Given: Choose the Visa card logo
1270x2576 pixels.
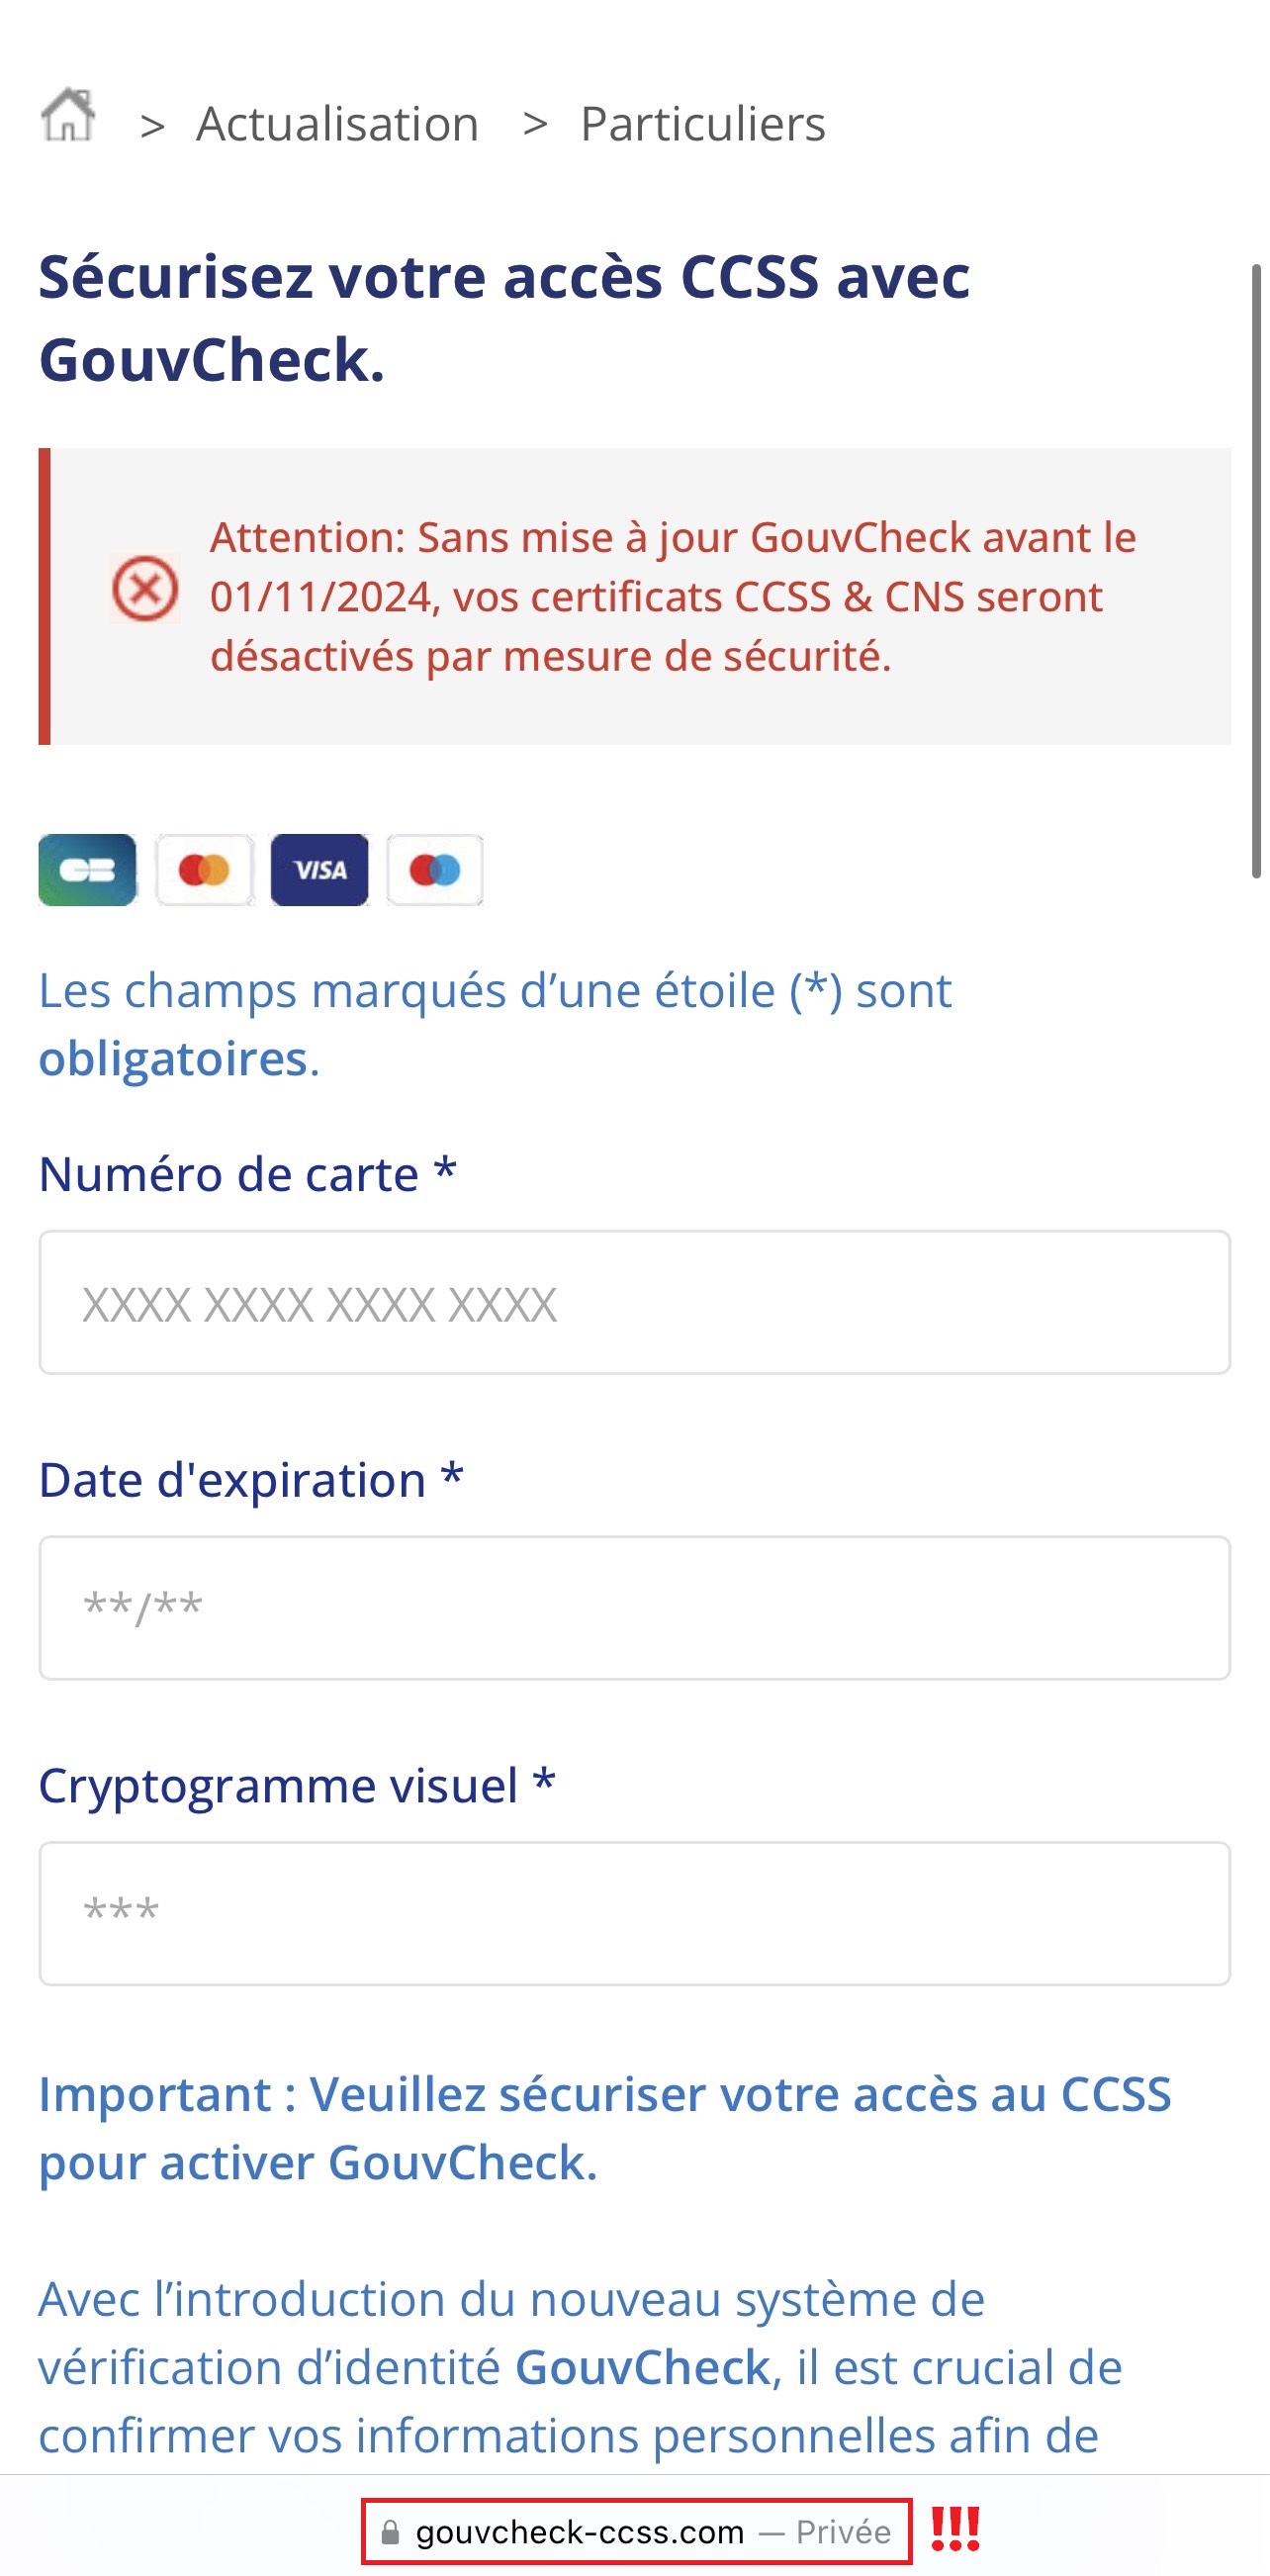Looking at the screenshot, I should (319, 870).
